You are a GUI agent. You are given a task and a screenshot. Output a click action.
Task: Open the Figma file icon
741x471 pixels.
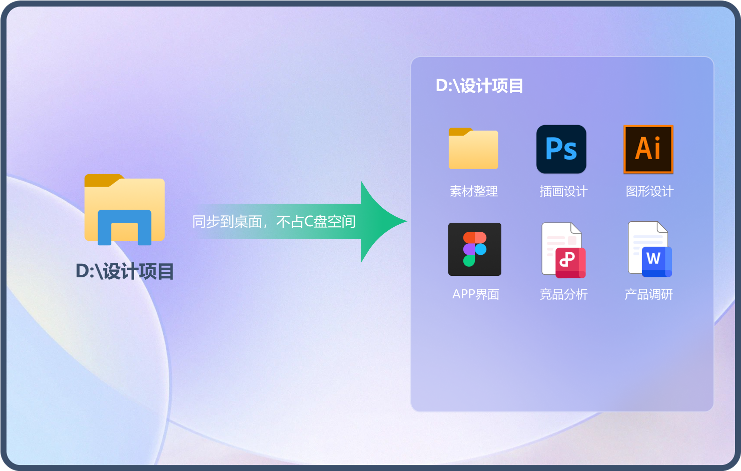coord(474,249)
